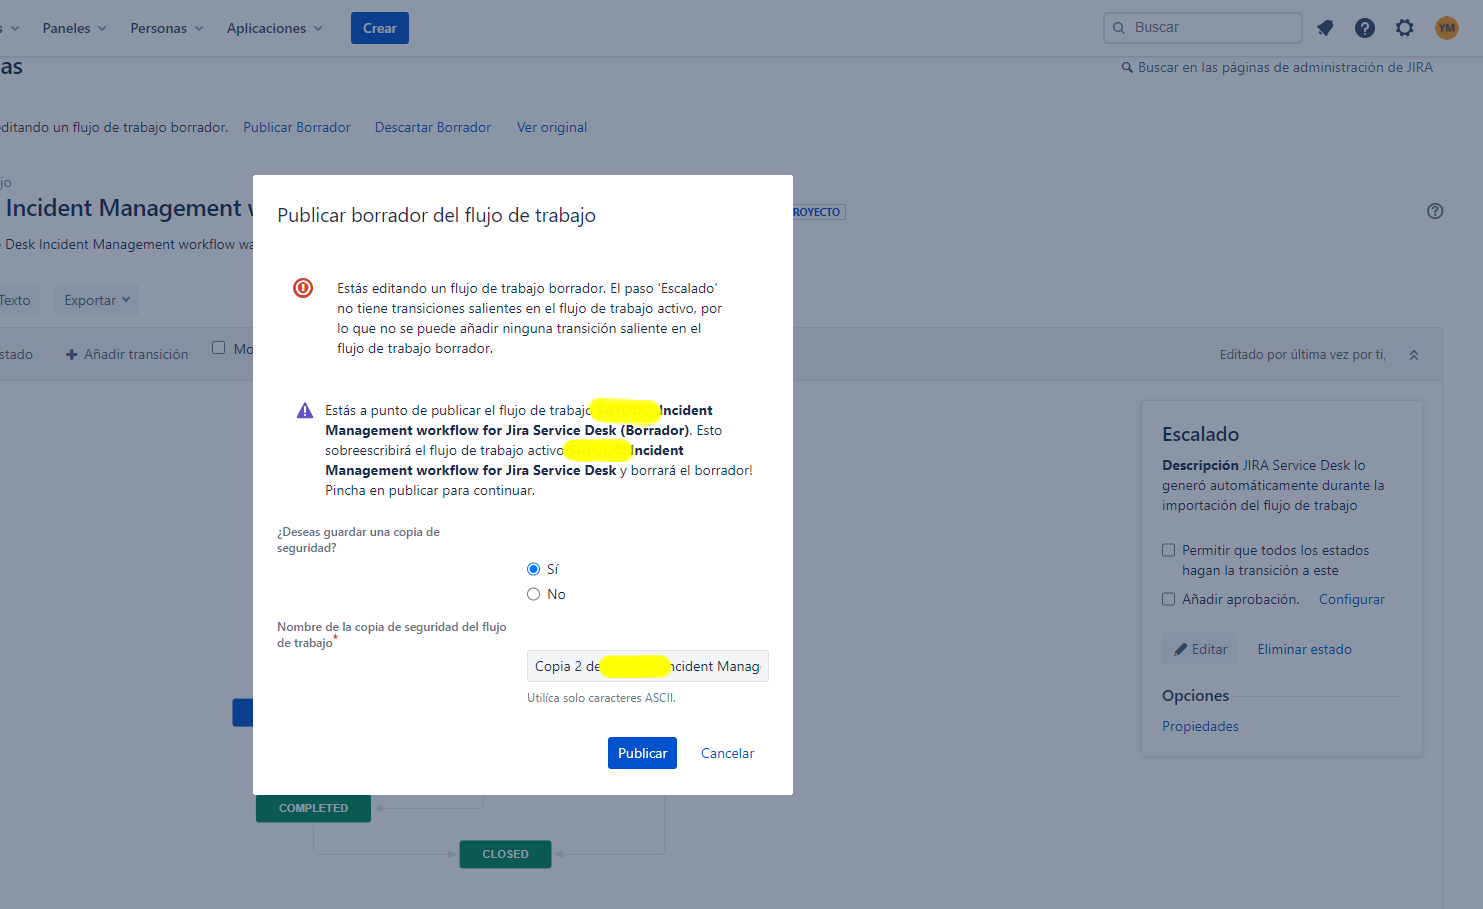Click the blue Crear button

click(380, 28)
